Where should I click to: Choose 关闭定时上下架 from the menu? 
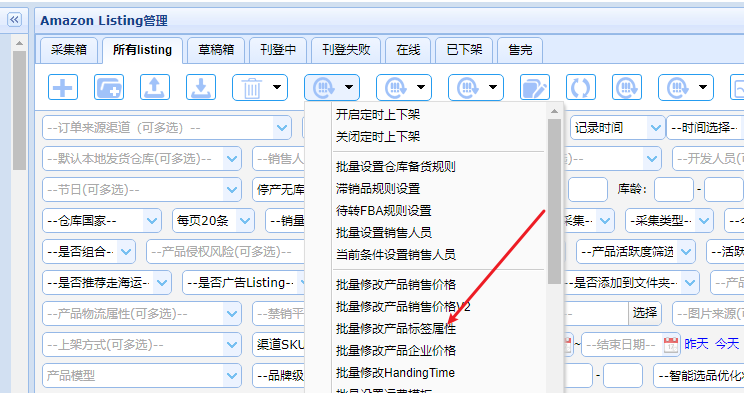(x=378, y=137)
